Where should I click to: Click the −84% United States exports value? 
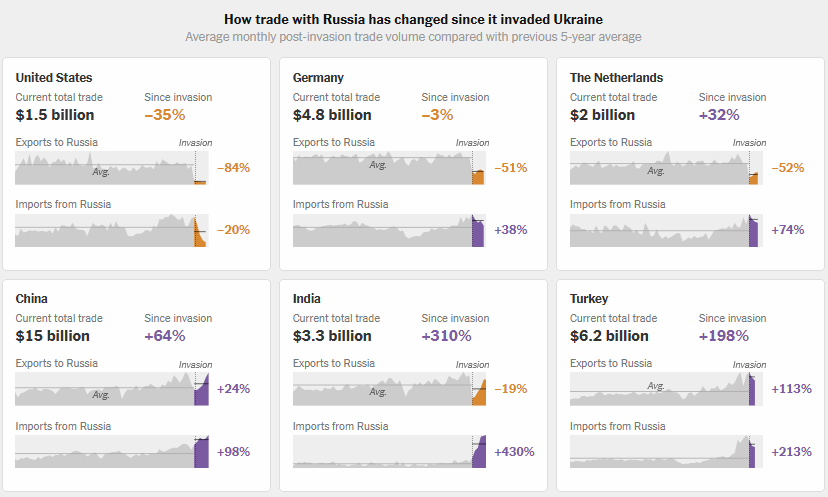tap(233, 168)
